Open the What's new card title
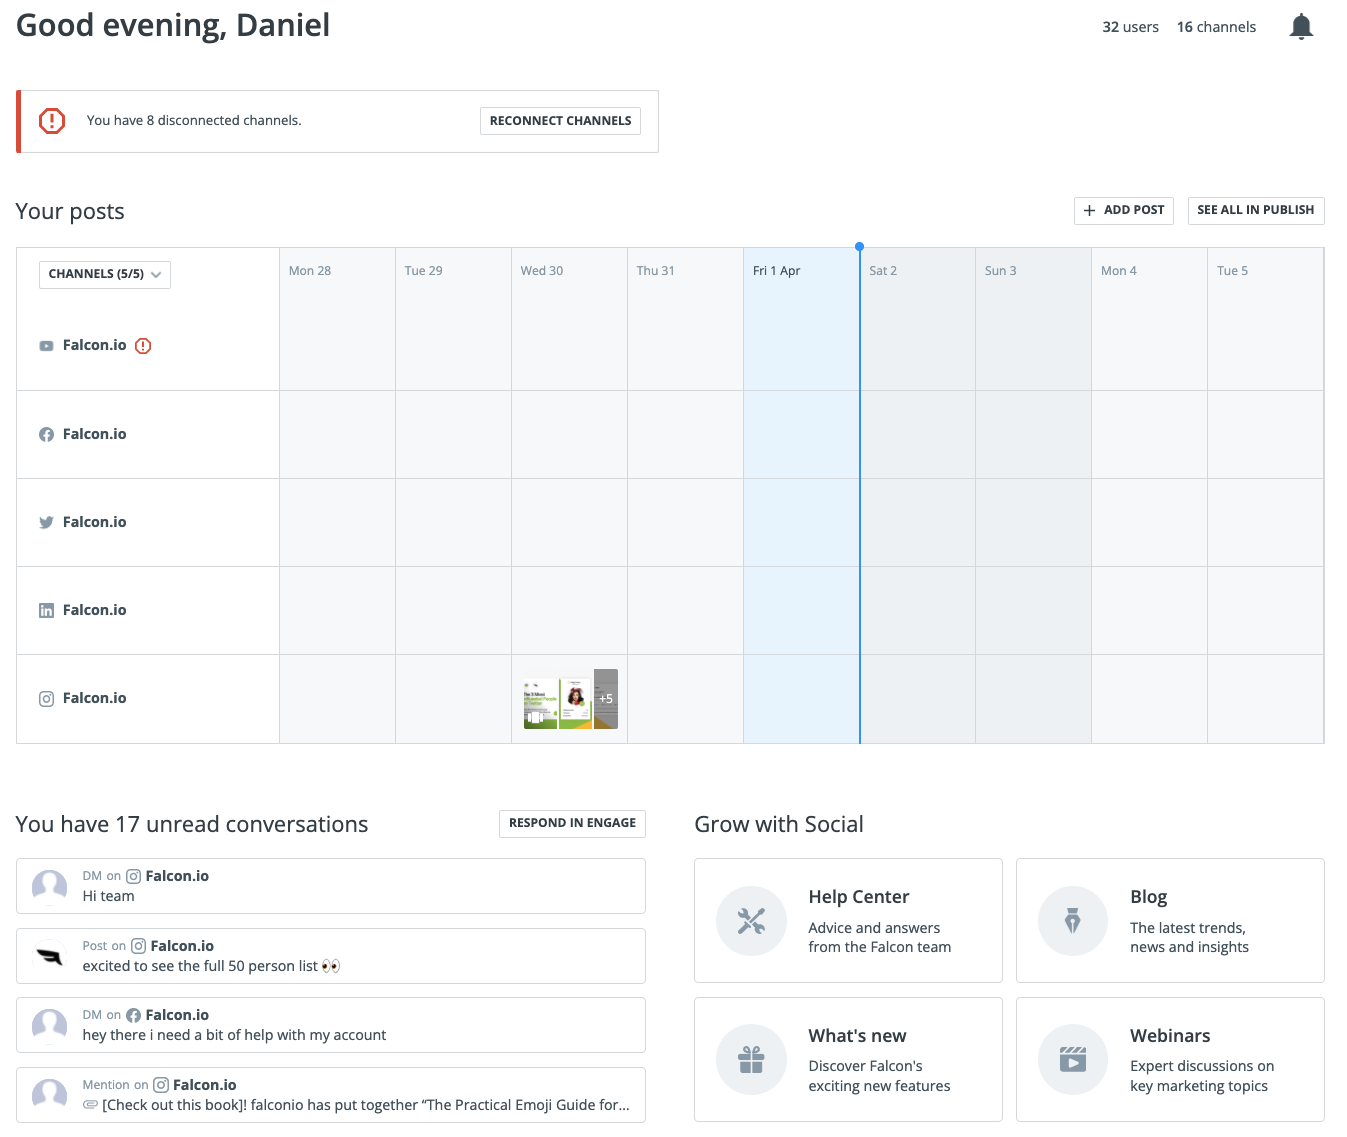This screenshot has width=1347, height=1137. [x=858, y=1036]
